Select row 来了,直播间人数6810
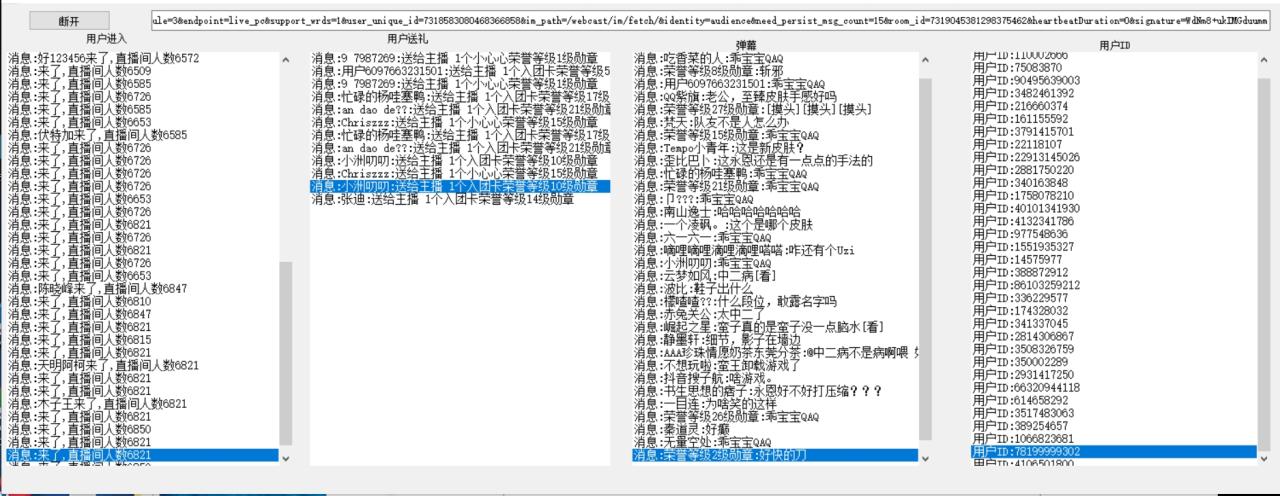 pos(143,301)
